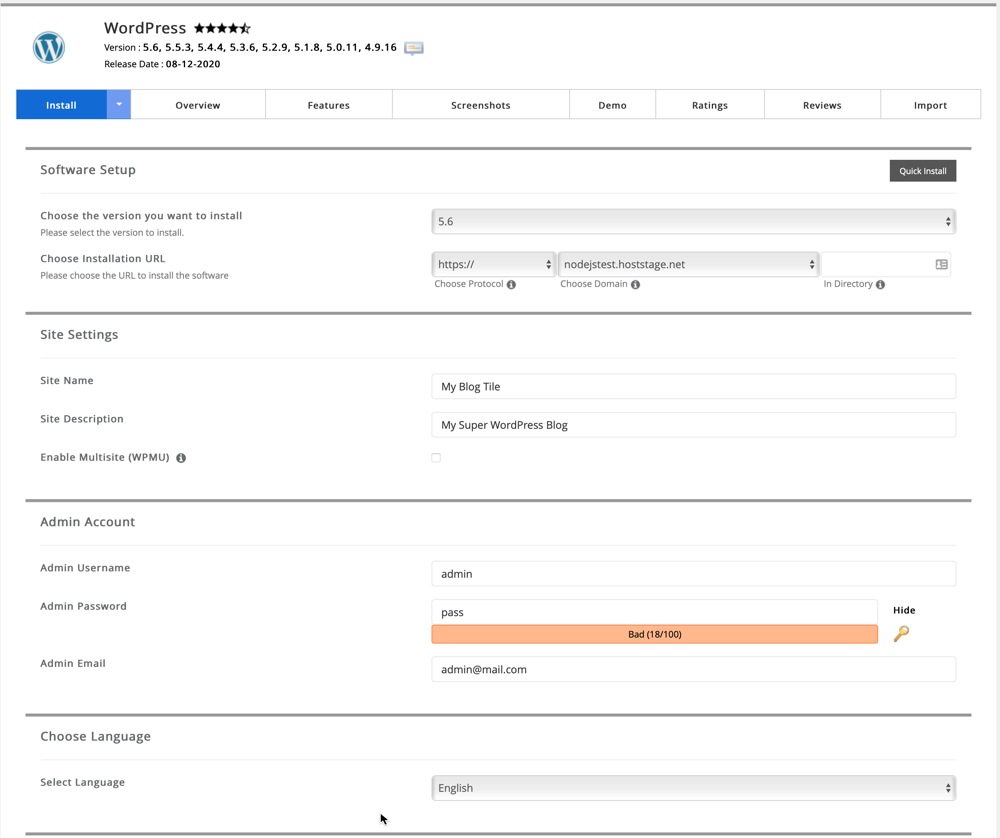Open the version dropdown showing 5.6
1000x838 pixels.
(x=693, y=221)
